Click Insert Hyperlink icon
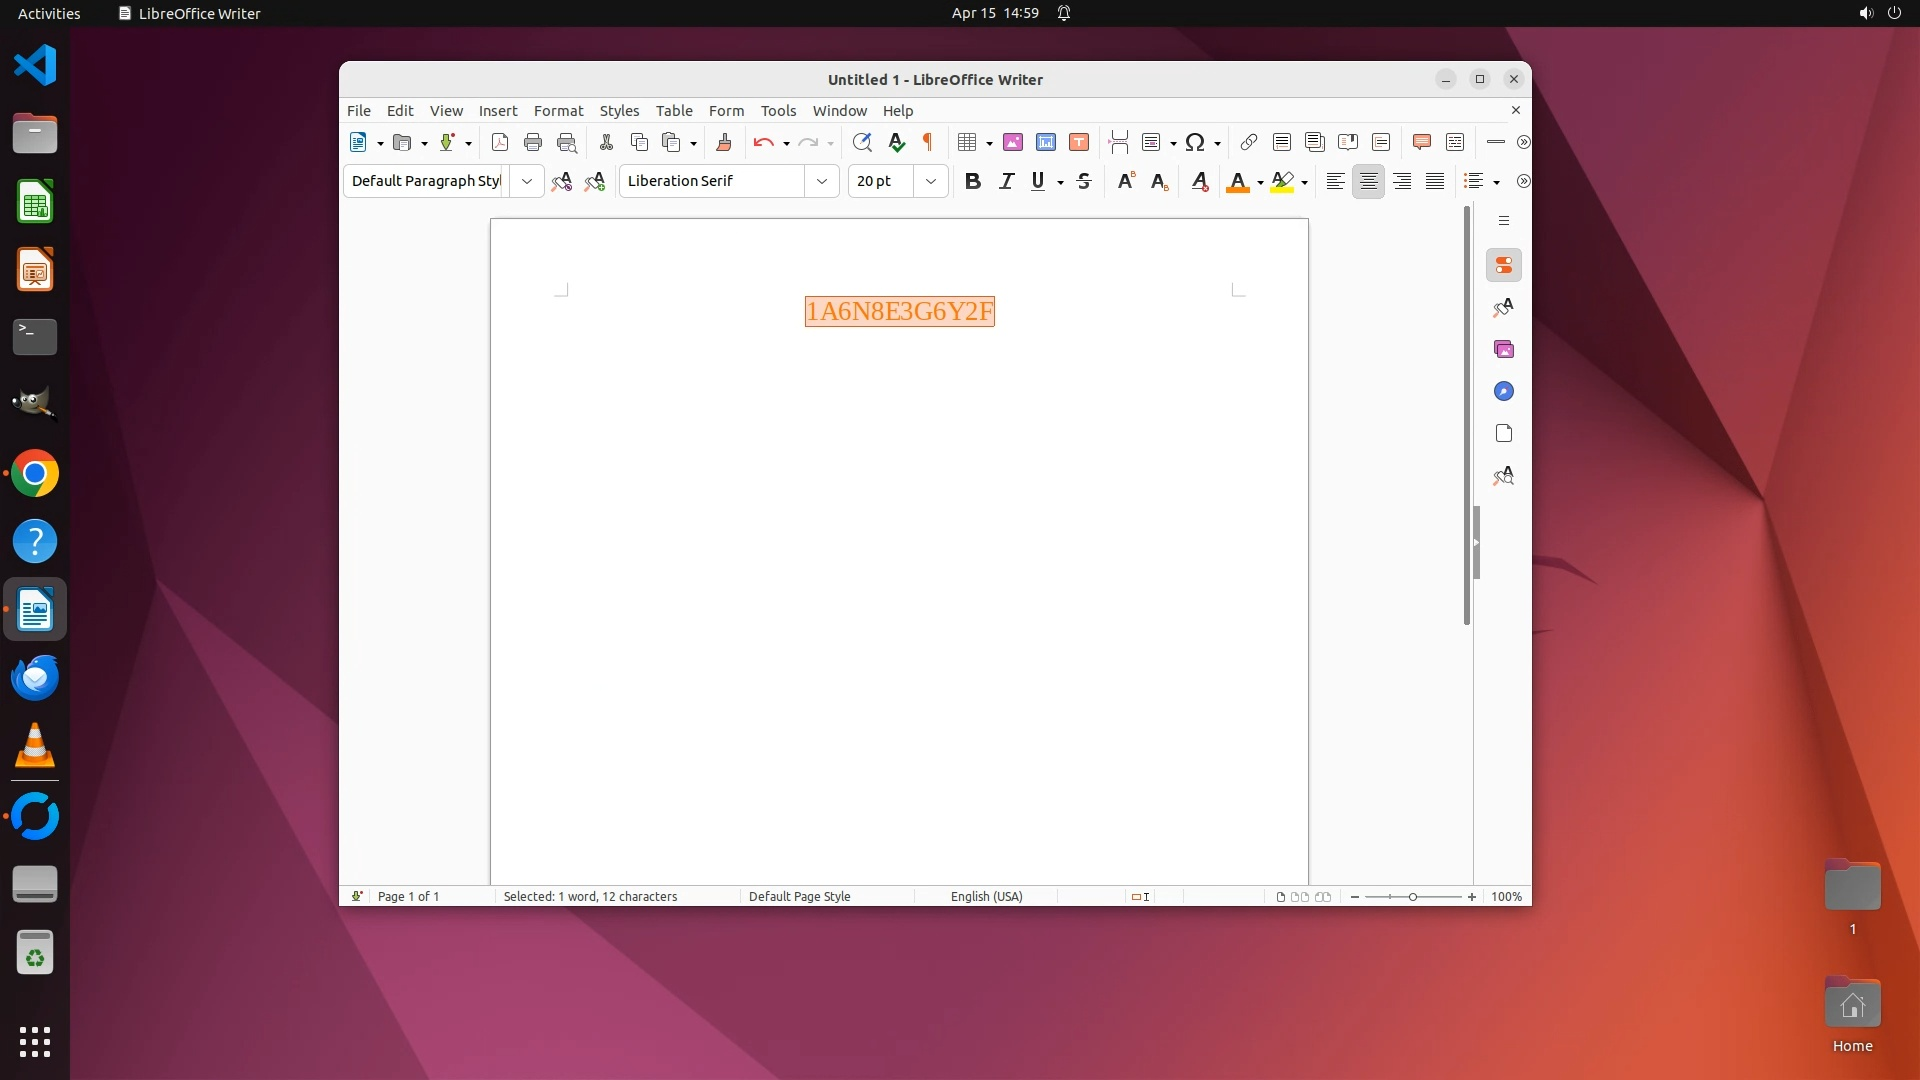The image size is (1920, 1080). click(x=1249, y=143)
